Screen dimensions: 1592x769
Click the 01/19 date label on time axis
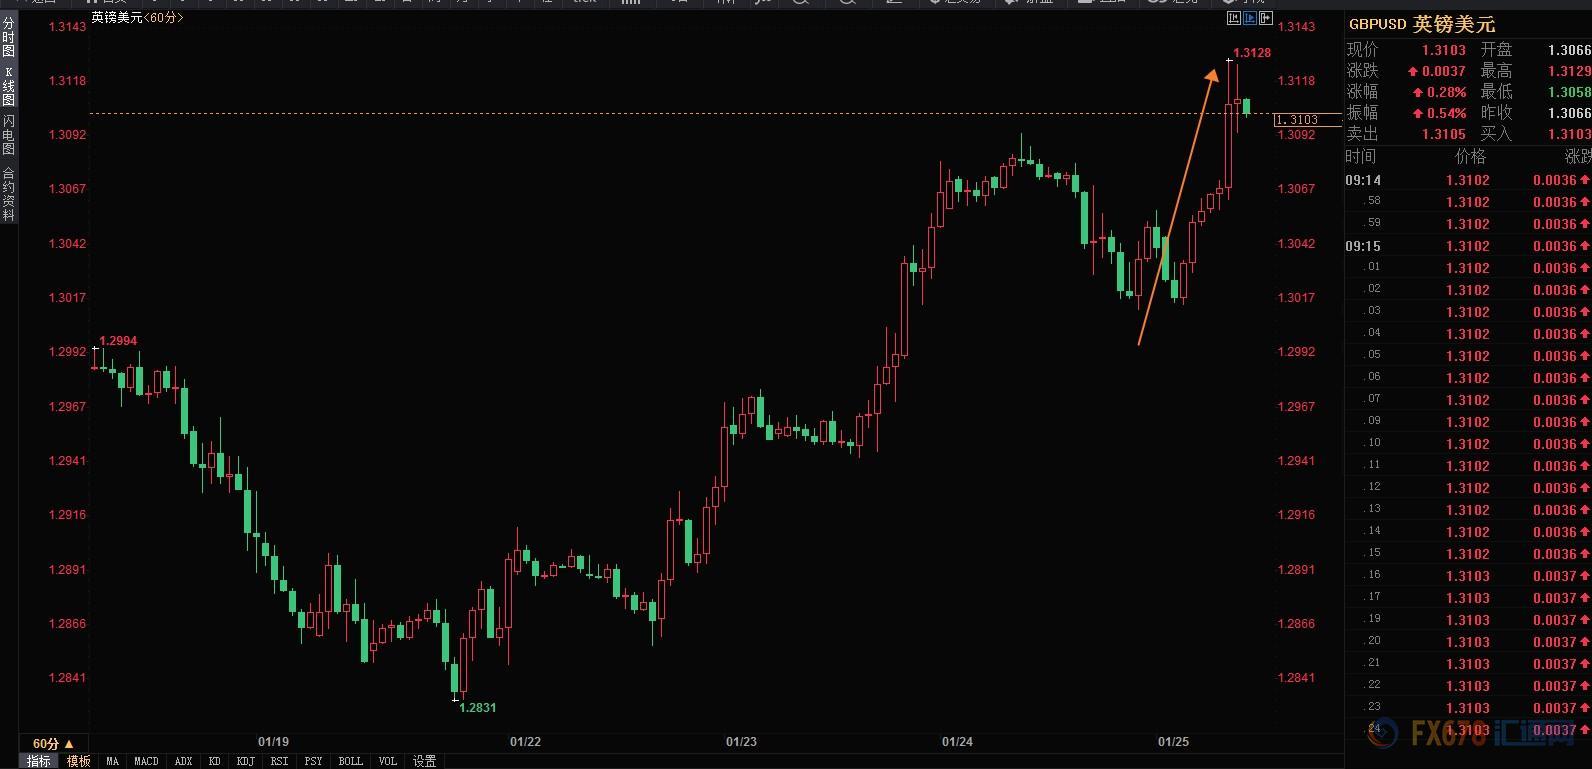coord(273,742)
